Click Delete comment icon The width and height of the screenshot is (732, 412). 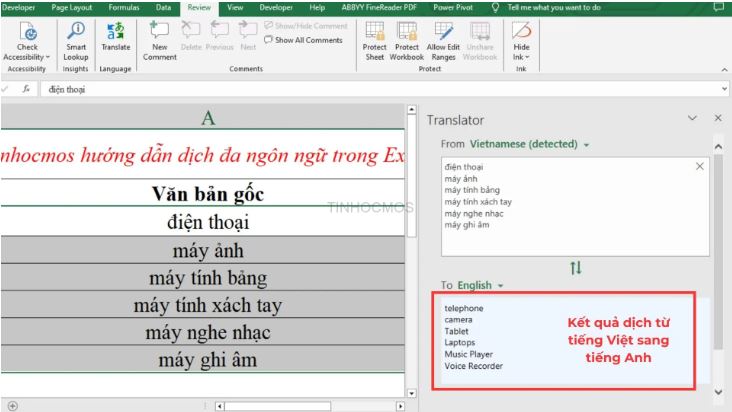point(191,36)
